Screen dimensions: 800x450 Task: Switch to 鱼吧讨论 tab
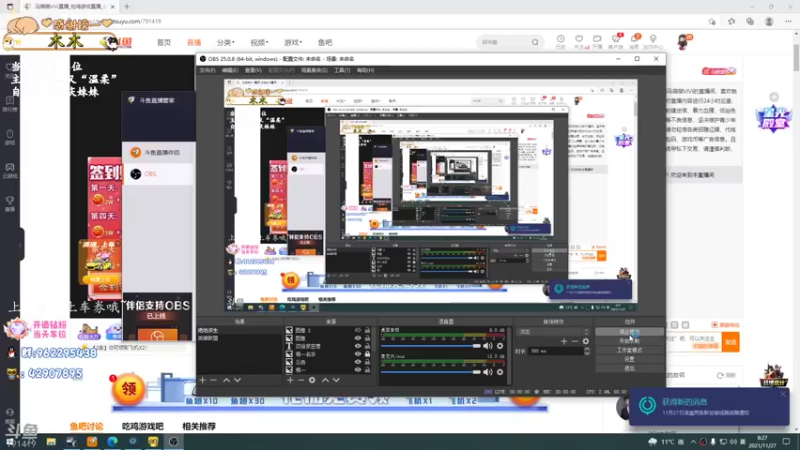coord(86,426)
